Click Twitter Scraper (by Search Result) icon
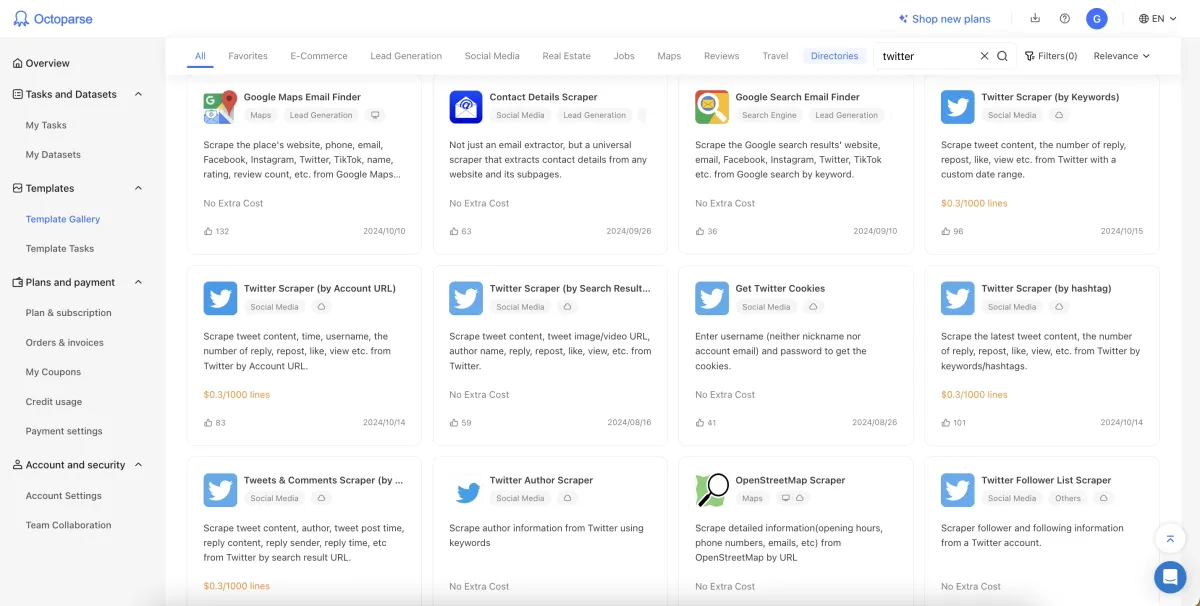1200x606 pixels. [x=466, y=298]
